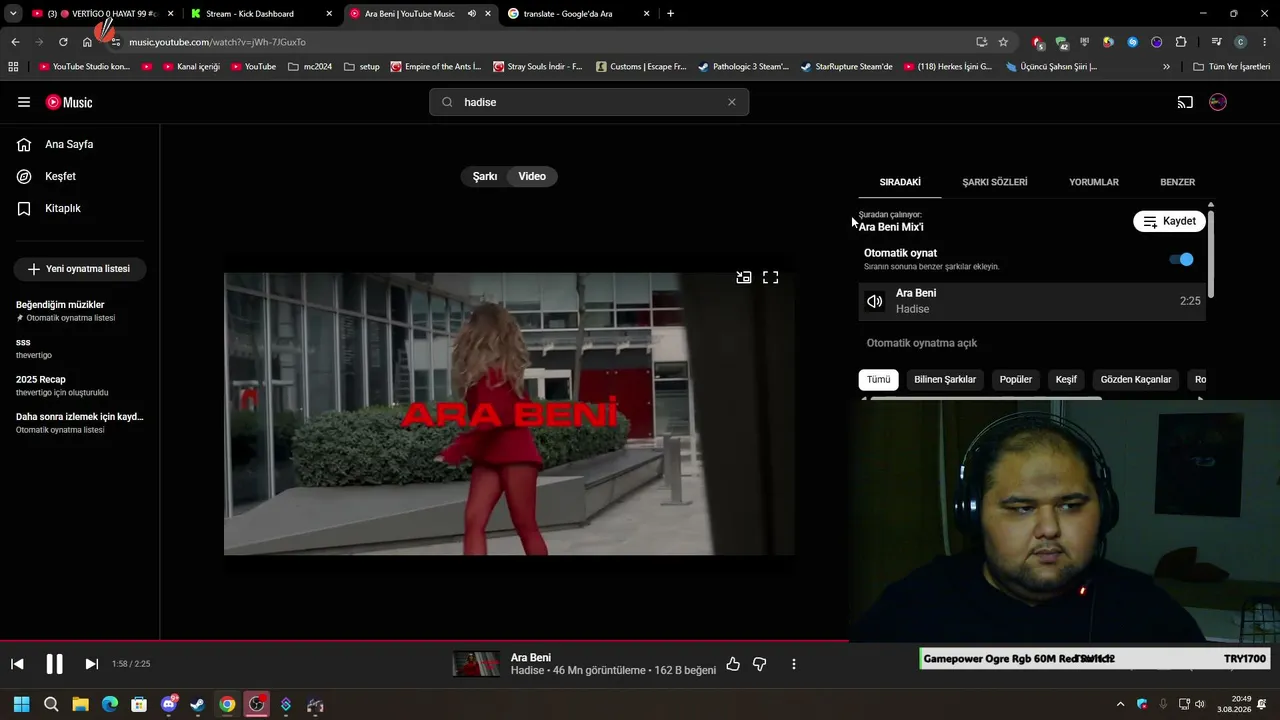This screenshot has width=1280, height=720.
Task: Open Daha sonra izlemek için kaydedilenler playlist
Action: pyautogui.click(x=80, y=423)
